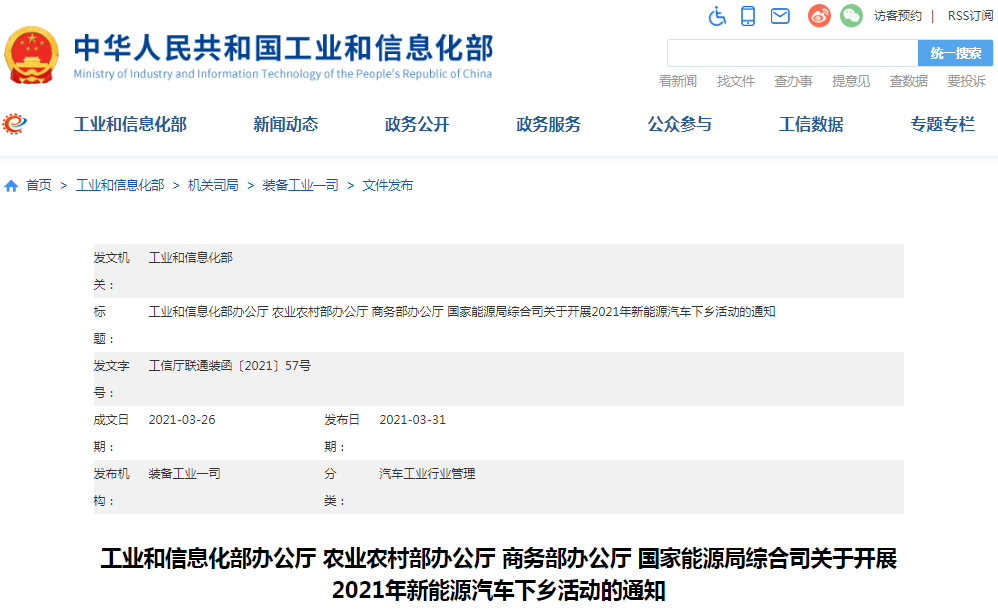The width and height of the screenshot is (998, 610).
Task: Click the 提意见 feedback link
Action: point(850,81)
